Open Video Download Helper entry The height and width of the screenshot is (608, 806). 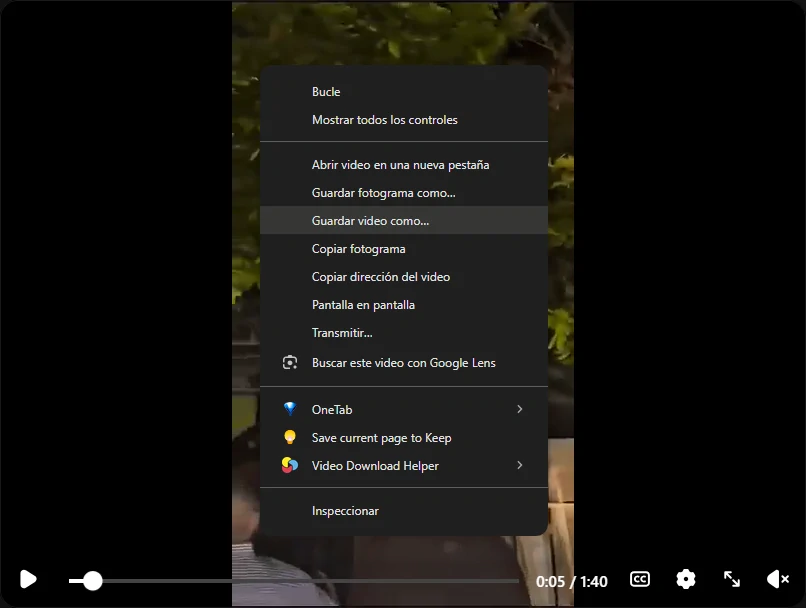pos(404,466)
